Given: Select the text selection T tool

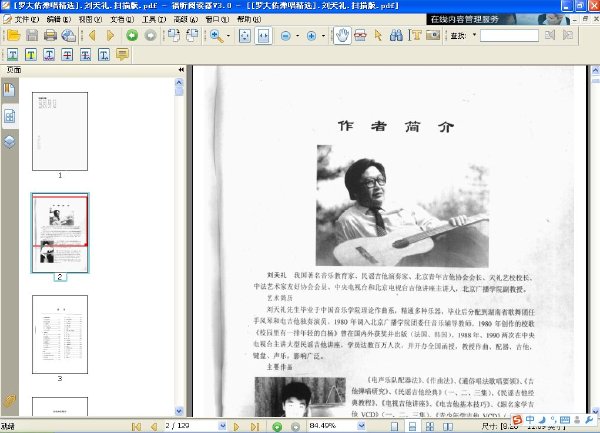Looking at the screenshot, I should [x=415, y=36].
